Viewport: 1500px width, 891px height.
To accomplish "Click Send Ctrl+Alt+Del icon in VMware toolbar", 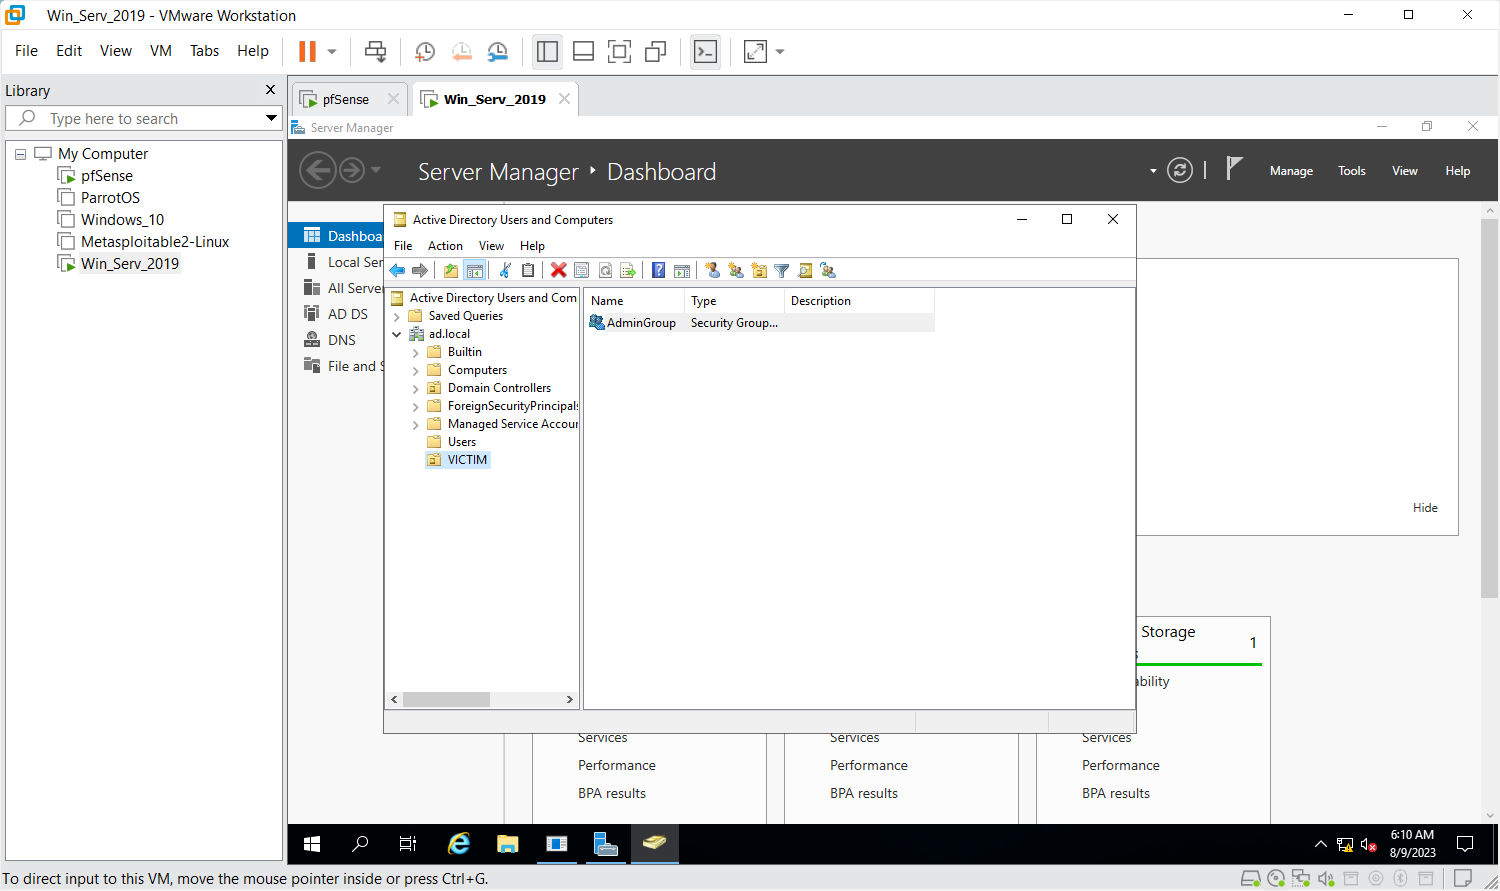I will [x=375, y=51].
